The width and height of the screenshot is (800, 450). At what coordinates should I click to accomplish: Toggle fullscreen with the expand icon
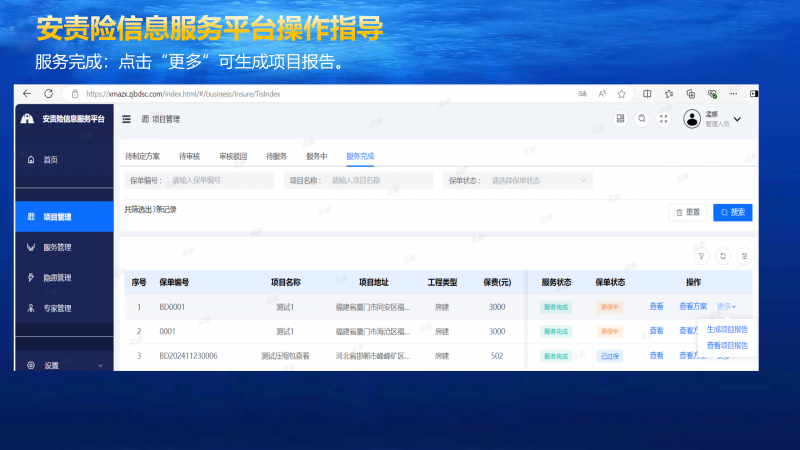click(x=663, y=119)
